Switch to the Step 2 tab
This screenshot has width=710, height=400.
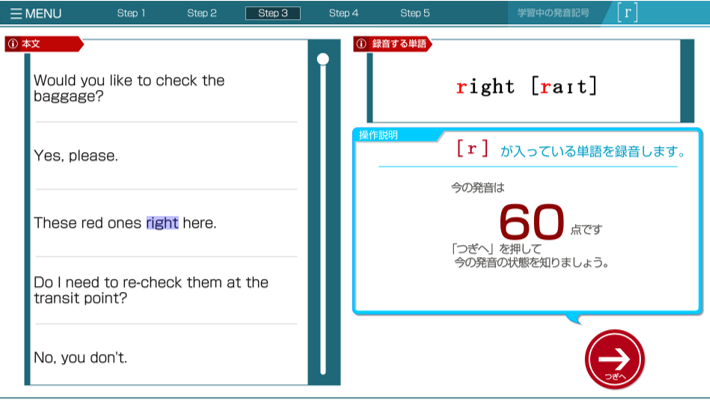[x=202, y=13]
